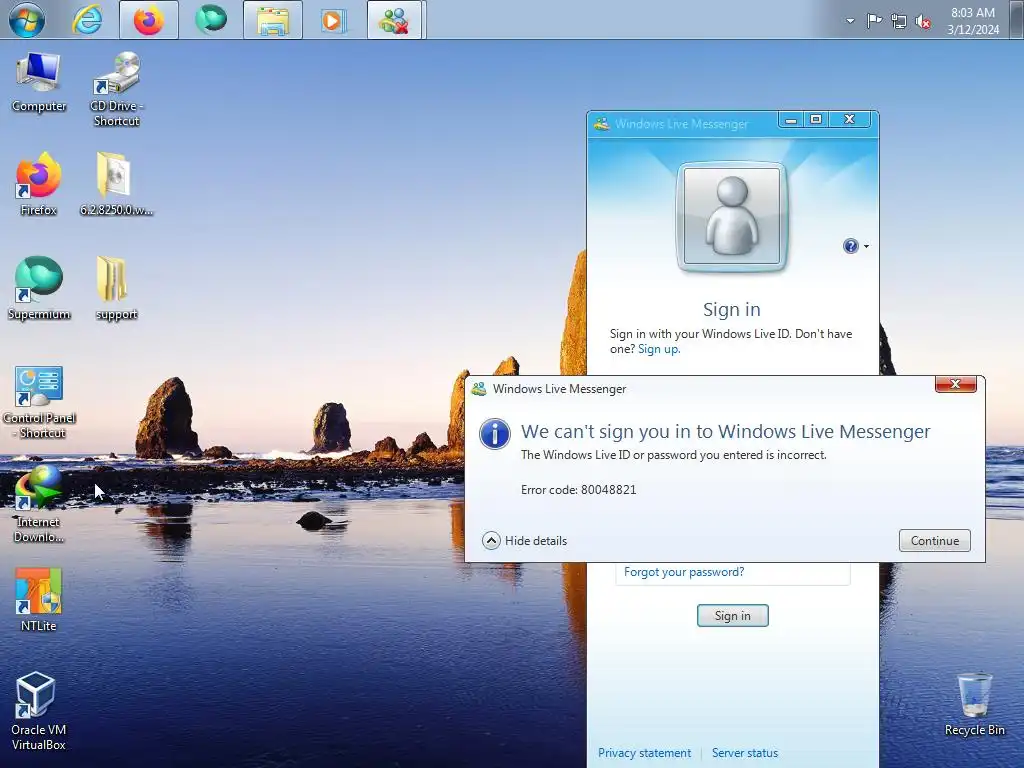Open Action Center flag icon
1024x768 pixels.
click(x=874, y=21)
